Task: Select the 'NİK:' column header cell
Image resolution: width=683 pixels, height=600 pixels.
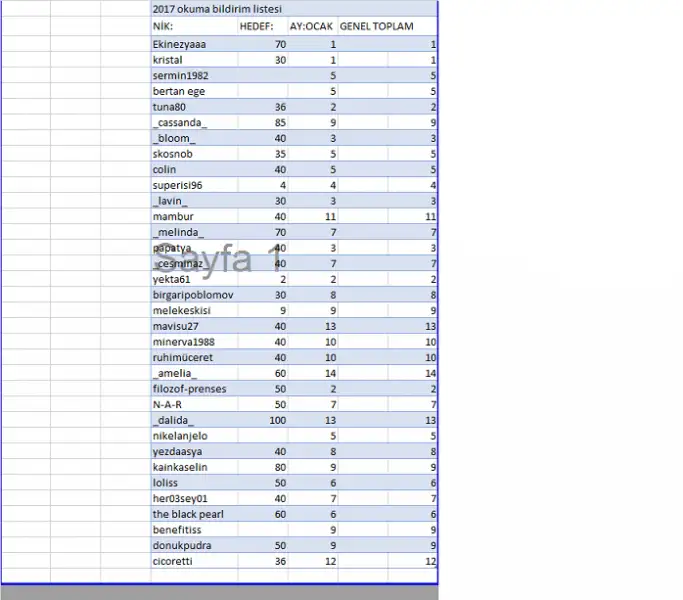Action: 192,25
